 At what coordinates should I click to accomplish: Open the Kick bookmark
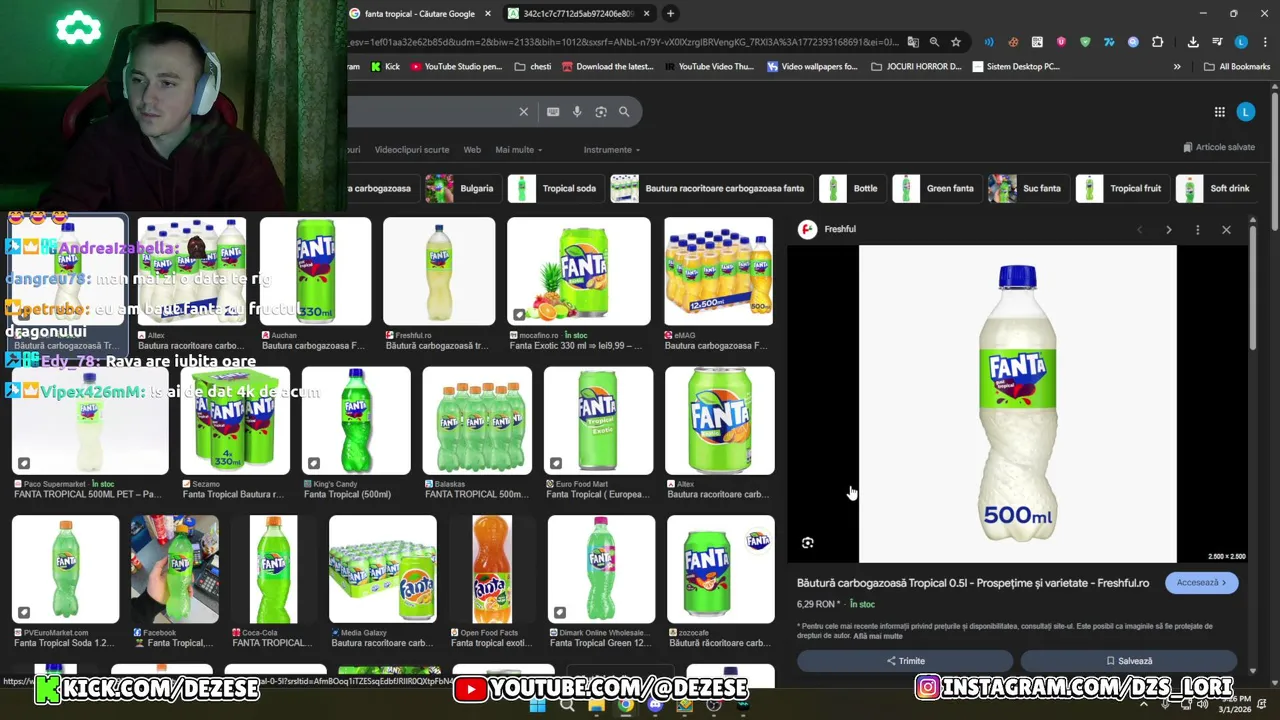(x=385, y=67)
